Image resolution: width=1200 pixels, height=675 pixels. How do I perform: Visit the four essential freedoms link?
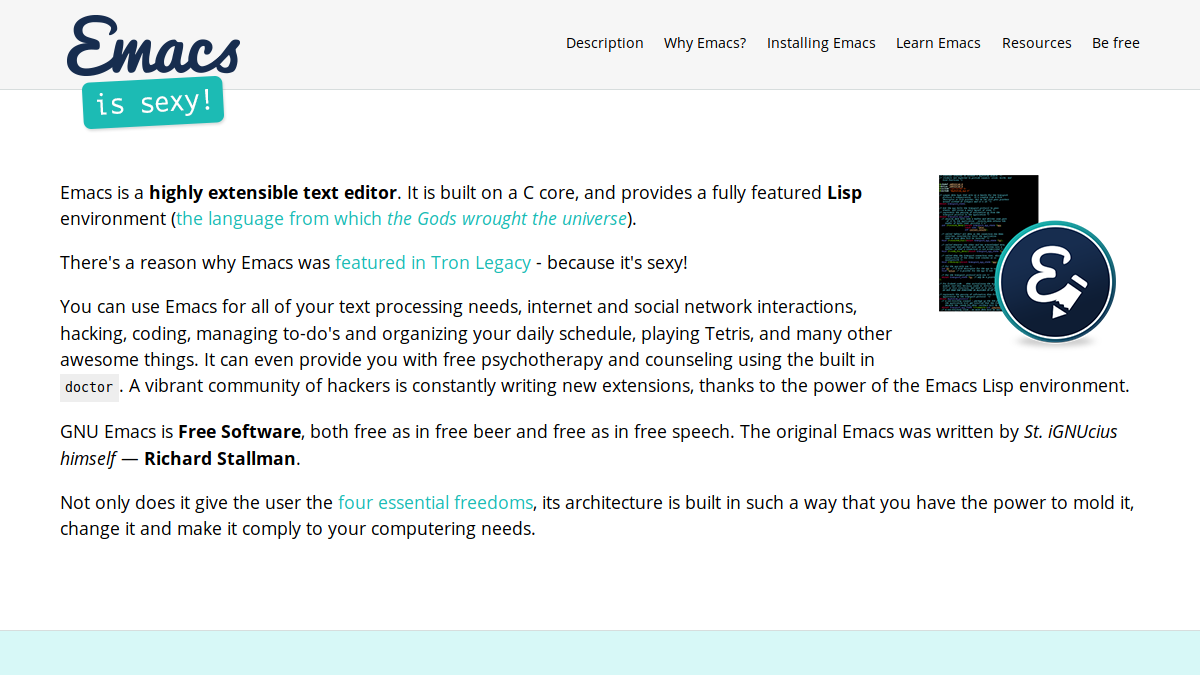pyautogui.click(x=436, y=502)
